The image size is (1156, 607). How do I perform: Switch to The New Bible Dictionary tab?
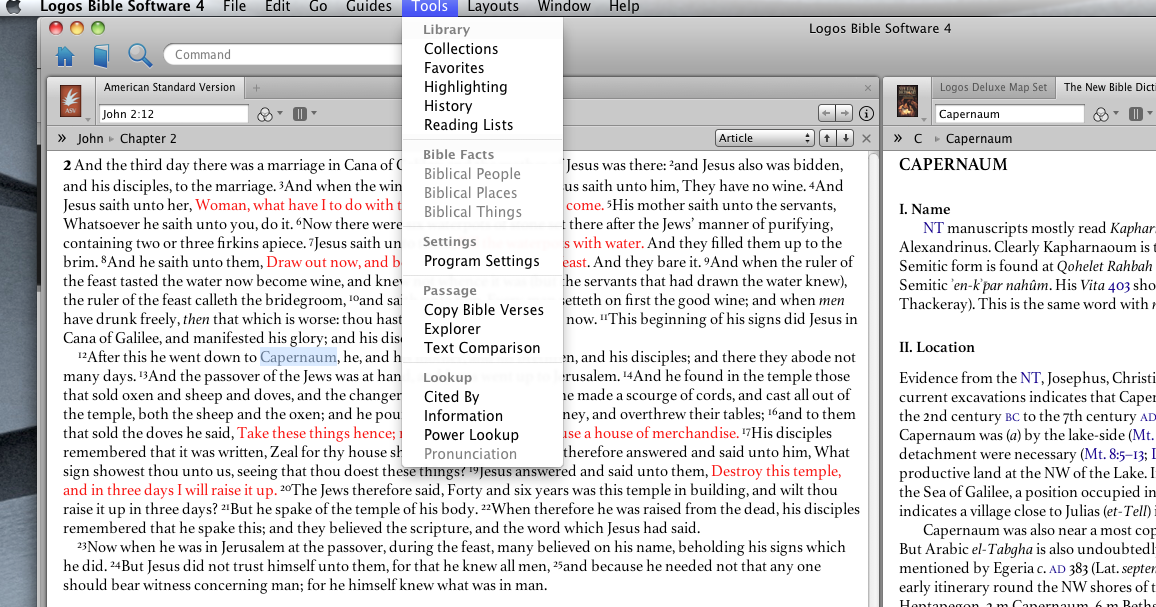tap(1109, 88)
